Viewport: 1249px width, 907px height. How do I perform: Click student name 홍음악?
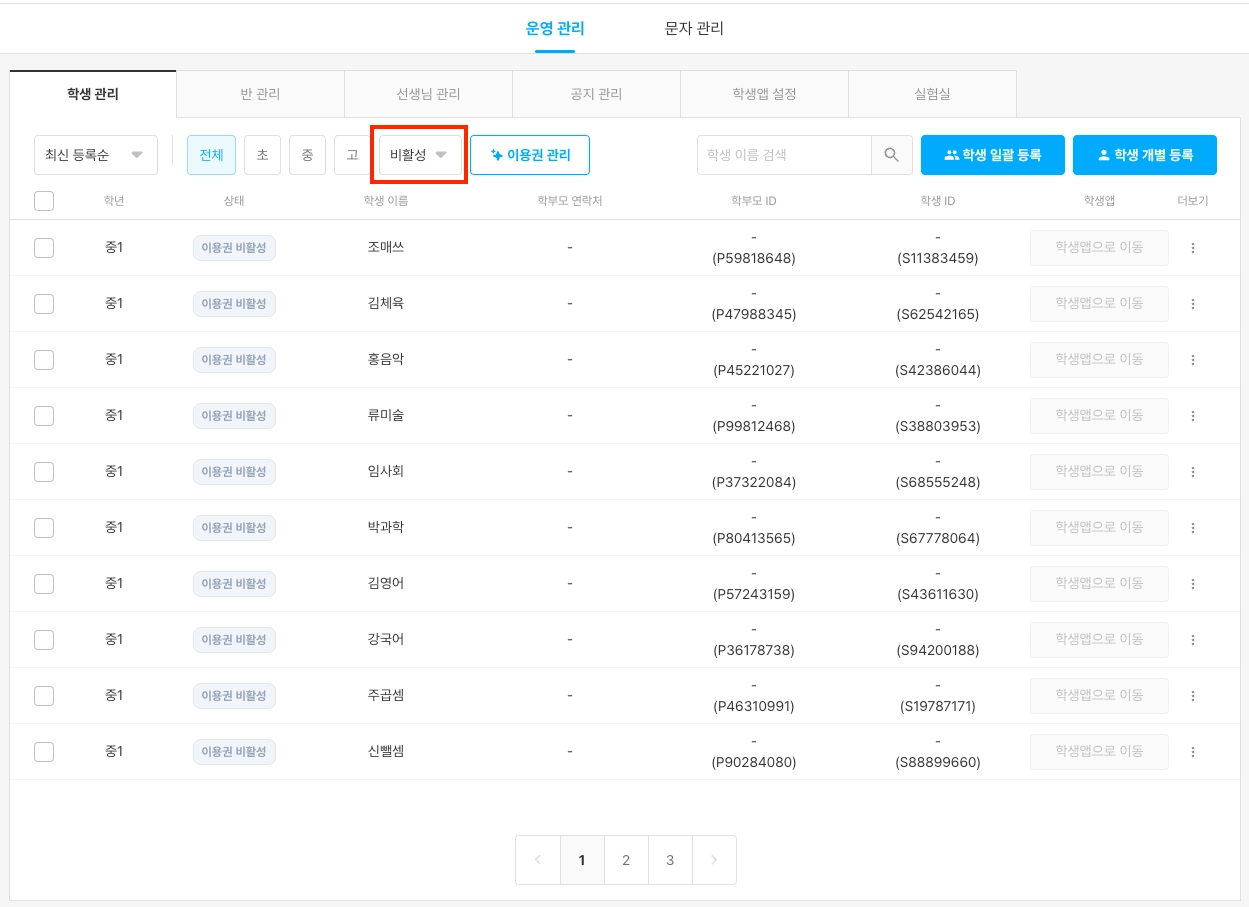point(386,359)
